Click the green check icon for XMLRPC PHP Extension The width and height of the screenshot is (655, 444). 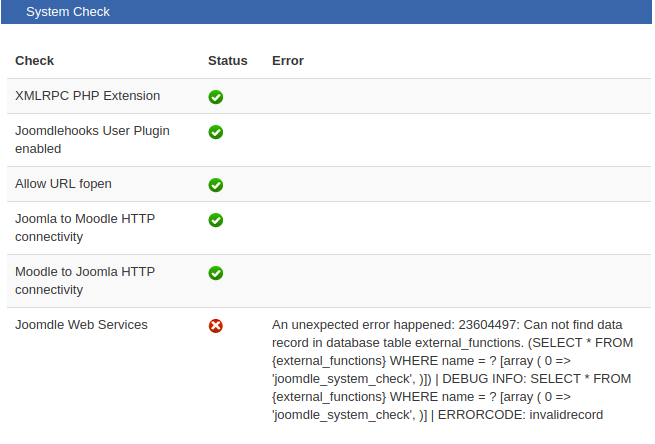tap(215, 97)
